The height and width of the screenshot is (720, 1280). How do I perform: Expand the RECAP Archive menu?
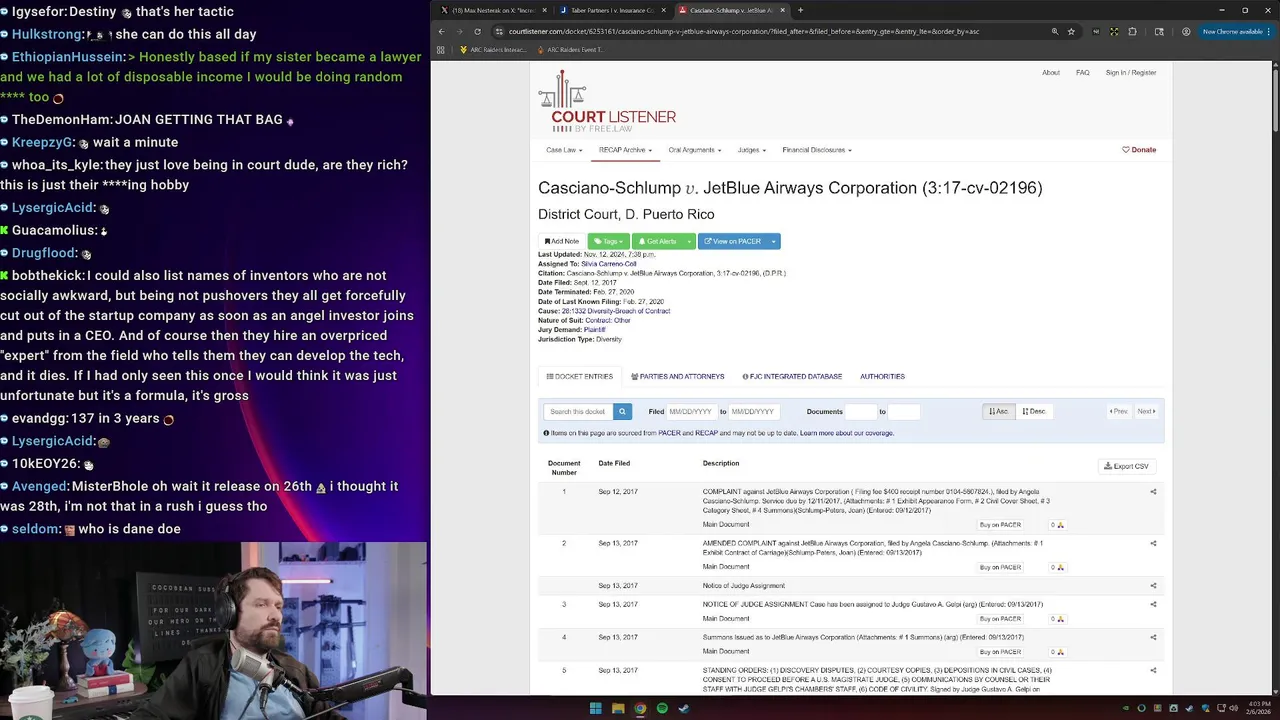(x=625, y=150)
